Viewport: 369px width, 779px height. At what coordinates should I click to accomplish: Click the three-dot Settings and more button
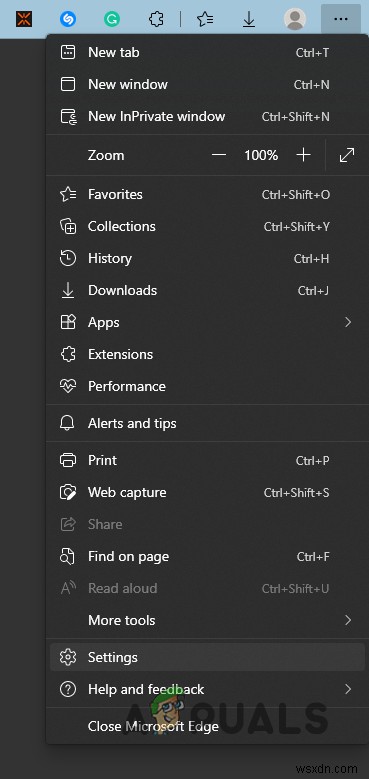pos(341,19)
